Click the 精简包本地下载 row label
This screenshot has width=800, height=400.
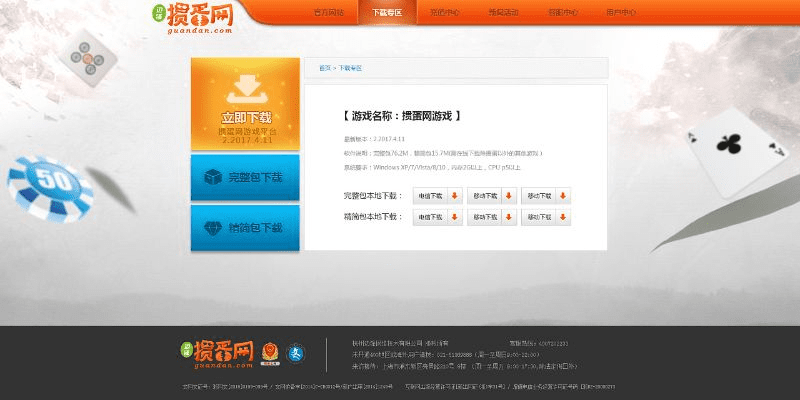pos(373,217)
